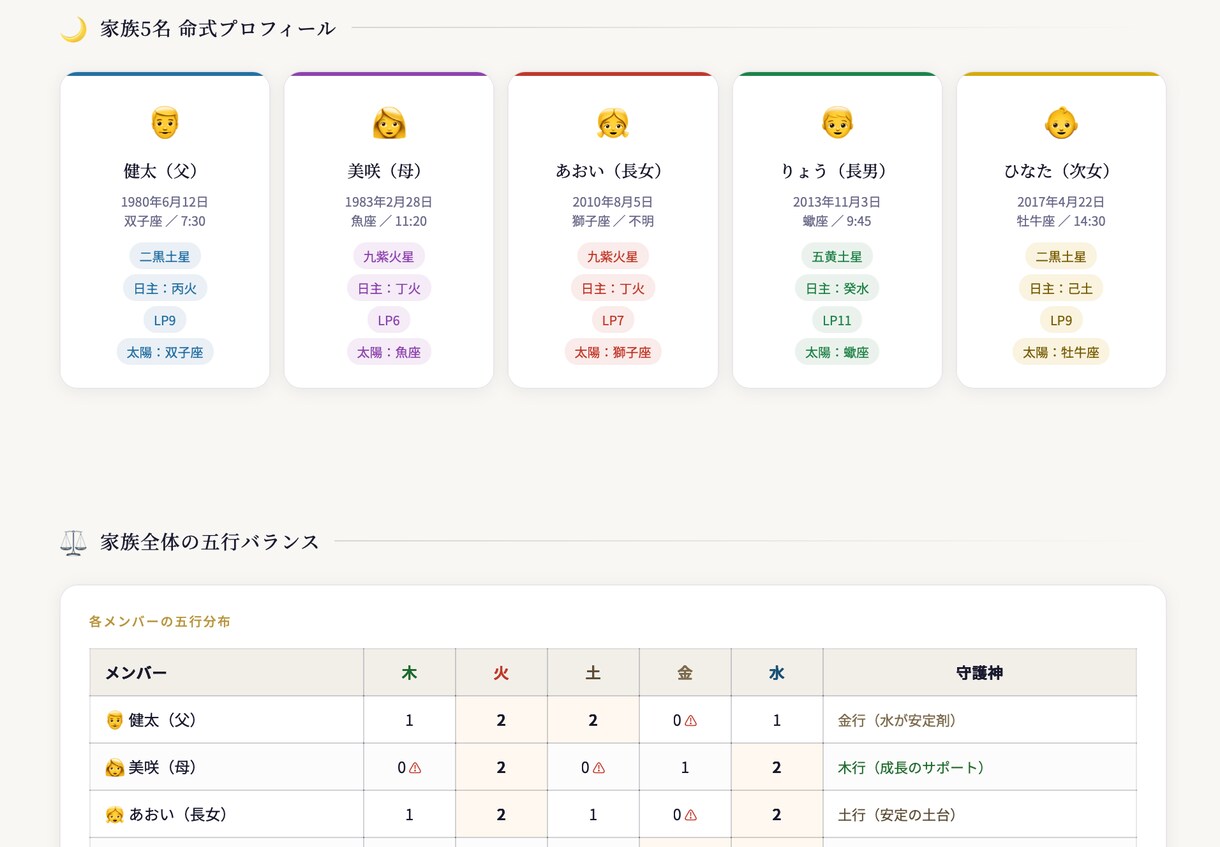Click 家族全体の五行バランス heading

(210, 542)
